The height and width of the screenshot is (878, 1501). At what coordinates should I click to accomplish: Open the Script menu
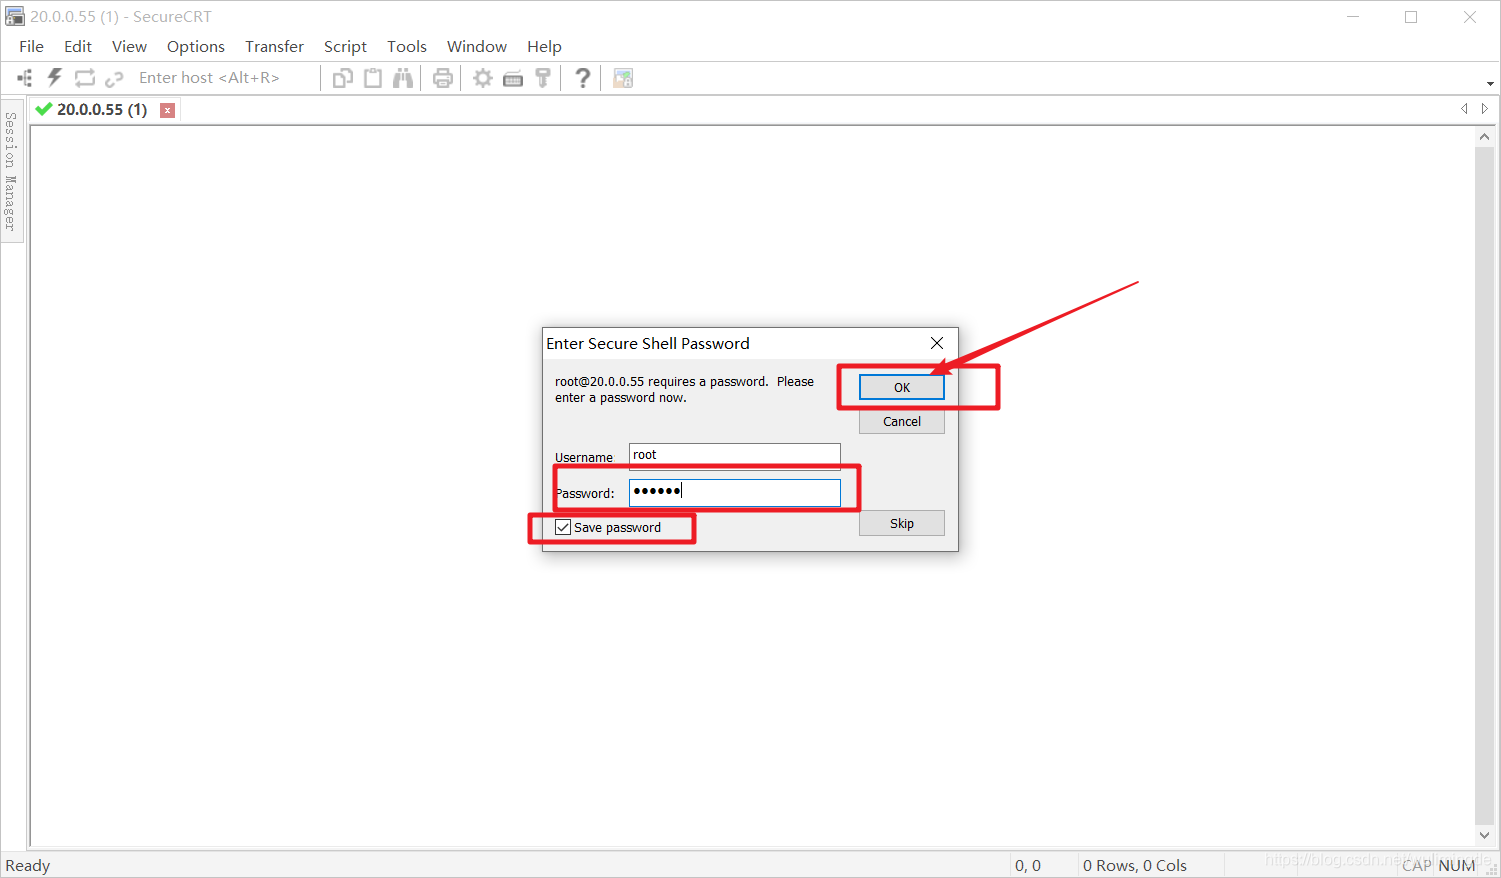point(345,46)
